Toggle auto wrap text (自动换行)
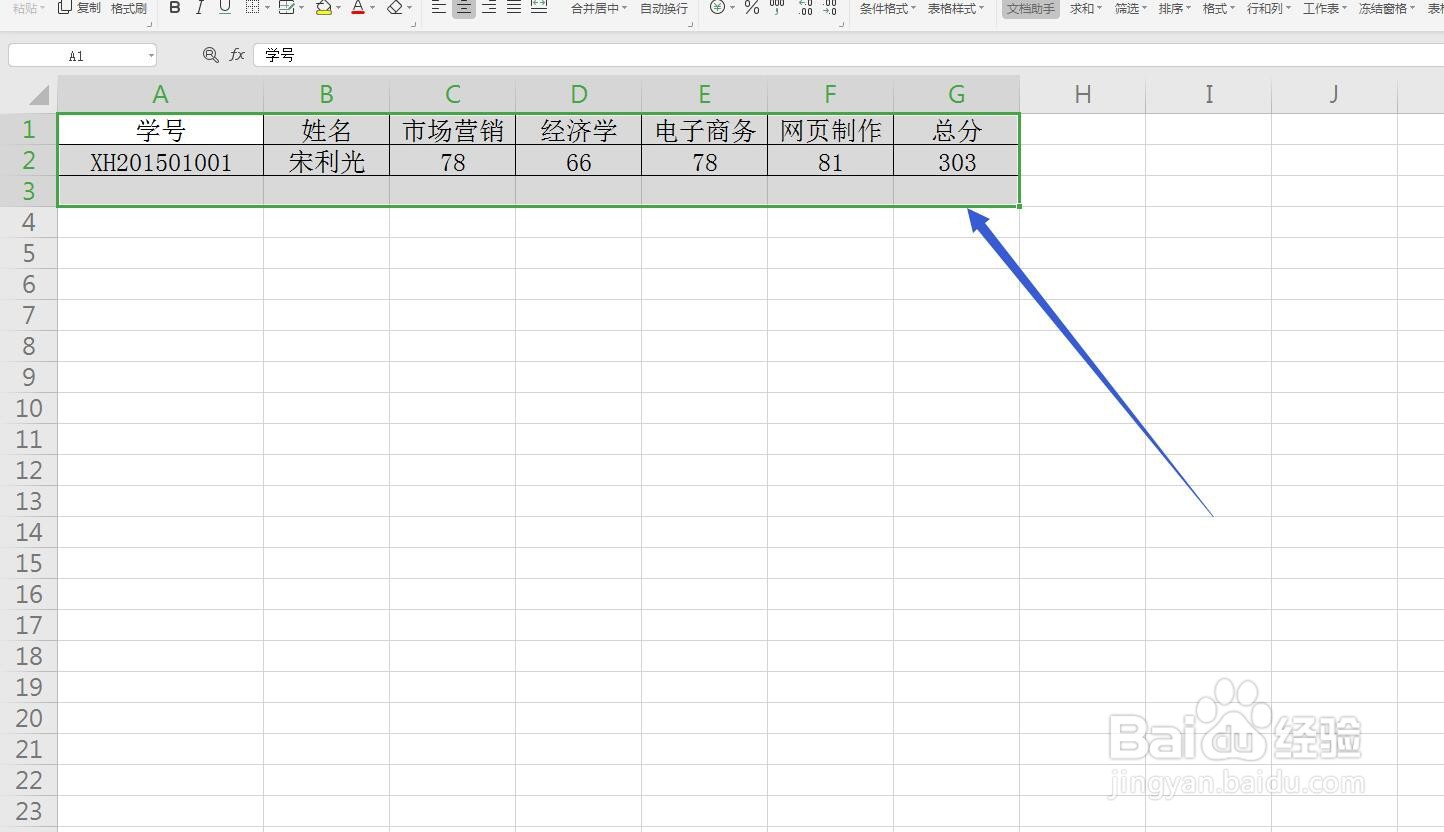 click(x=664, y=8)
